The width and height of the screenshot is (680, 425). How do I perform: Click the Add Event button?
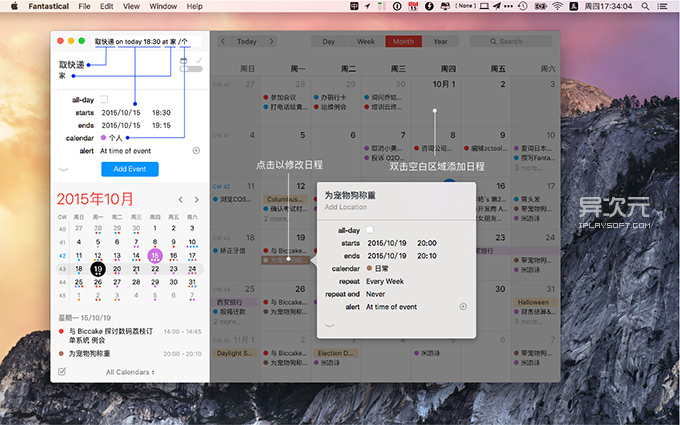[129, 169]
